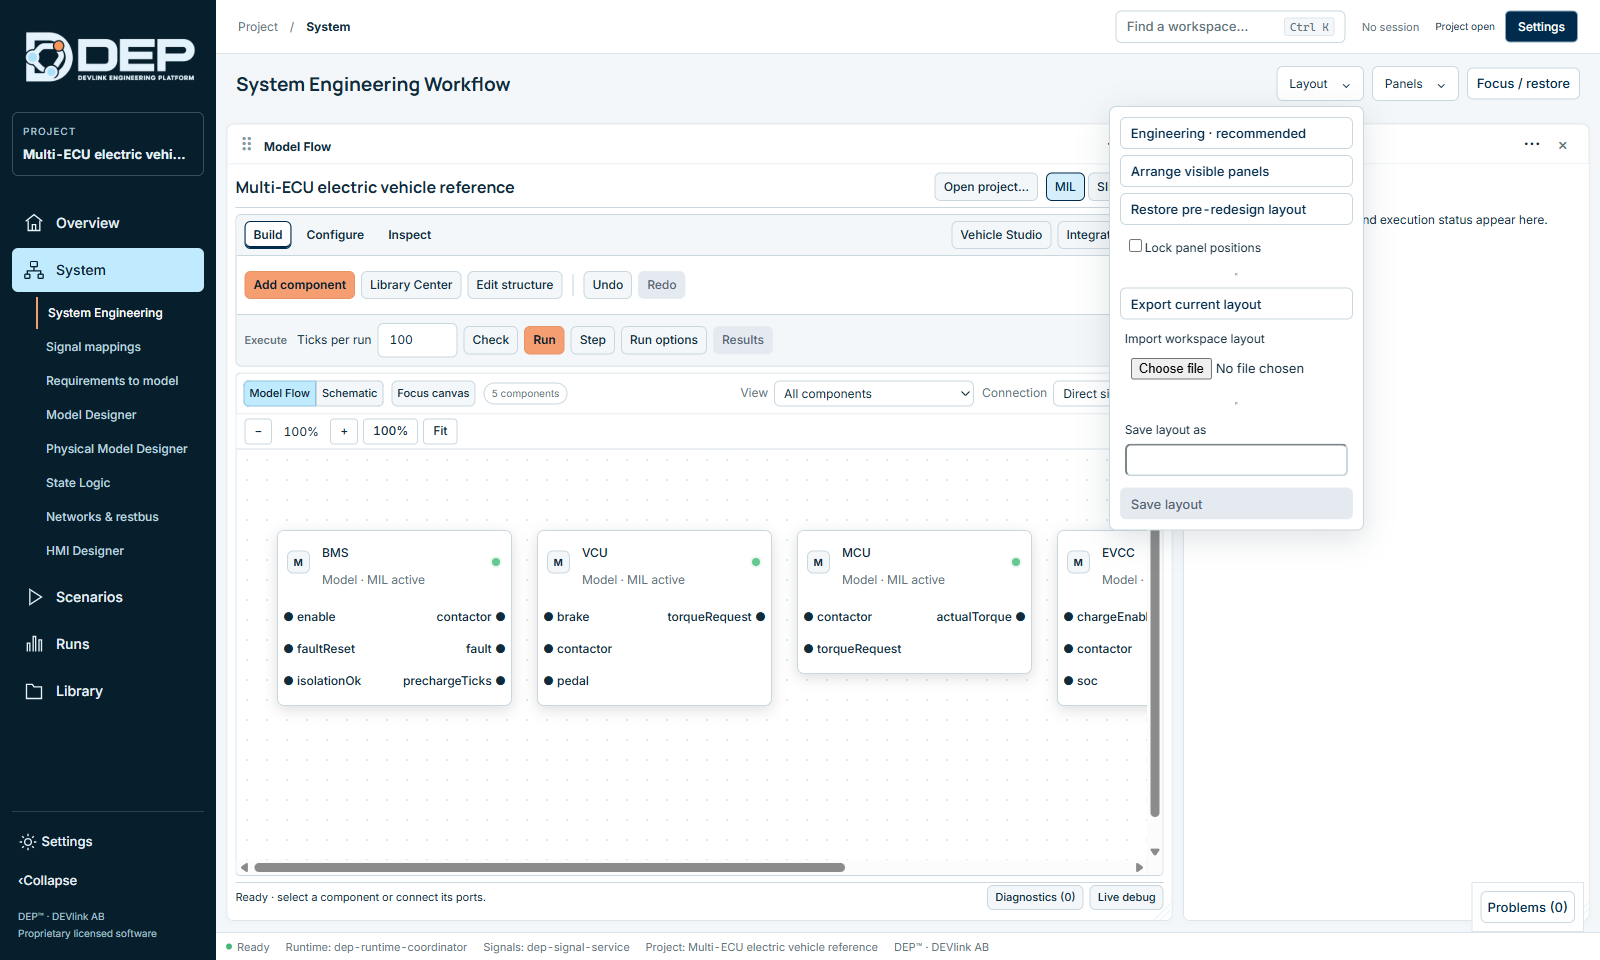Select the Inspect tab
This screenshot has width=1600, height=960.
click(x=410, y=235)
